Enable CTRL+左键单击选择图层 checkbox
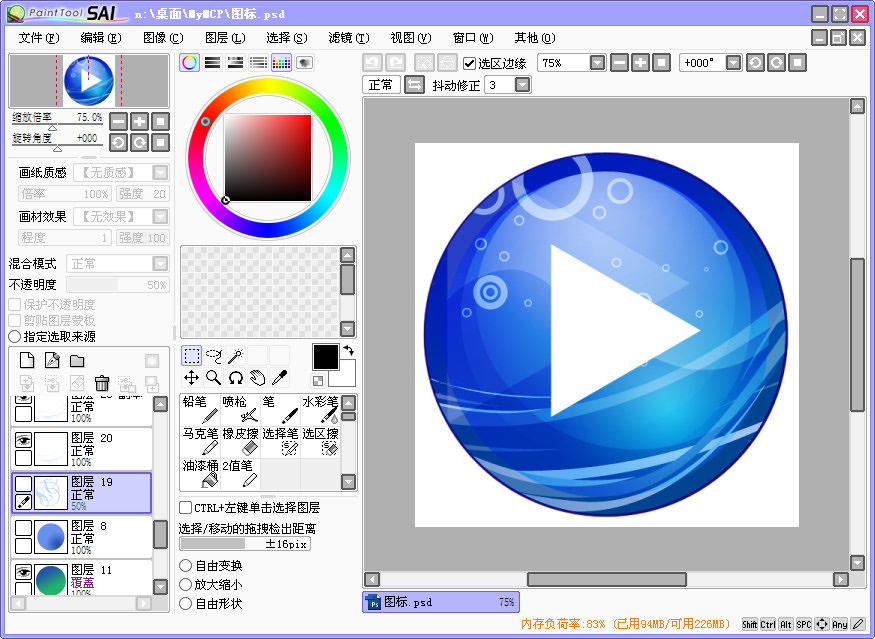Screen dimensions: 875x639 [185, 508]
